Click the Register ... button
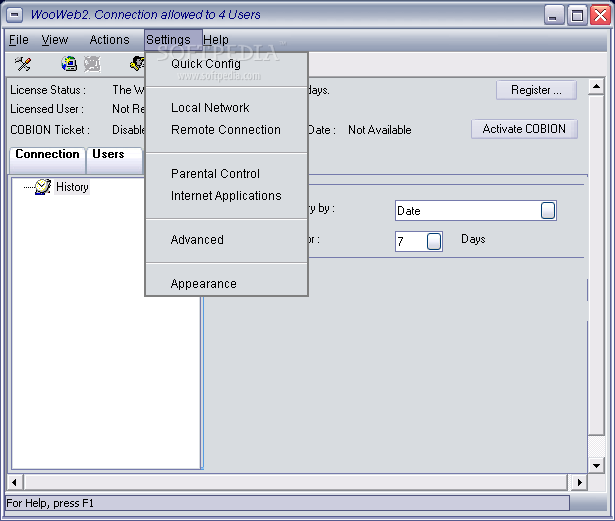The width and height of the screenshot is (615, 521). pyautogui.click(x=536, y=90)
